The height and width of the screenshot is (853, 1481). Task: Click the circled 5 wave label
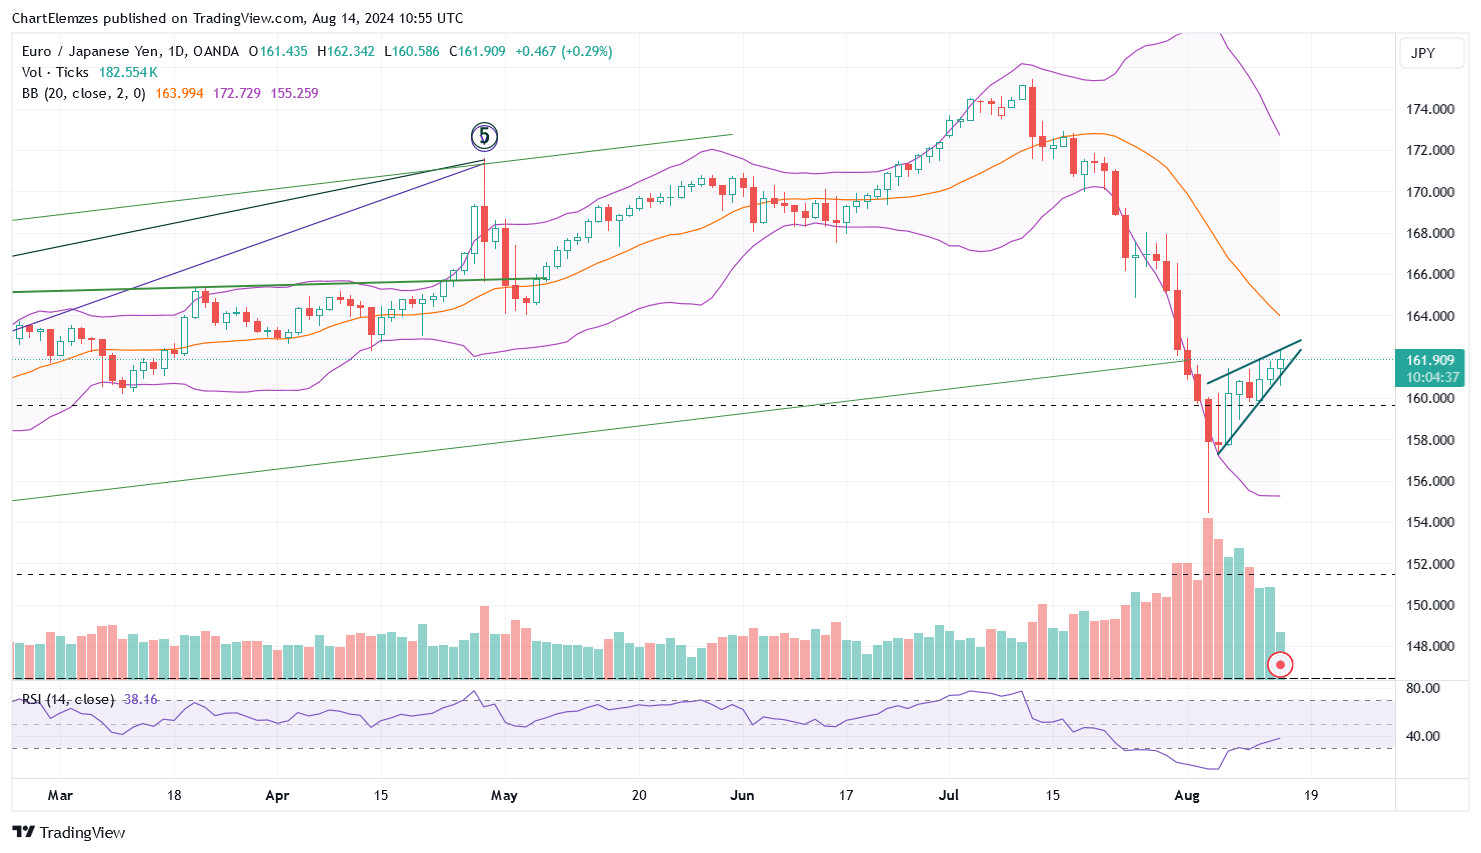tap(484, 136)
